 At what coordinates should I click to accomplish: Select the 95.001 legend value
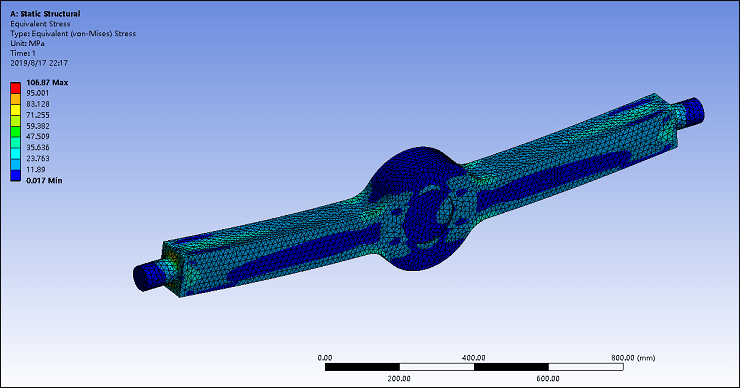point(38,93)
